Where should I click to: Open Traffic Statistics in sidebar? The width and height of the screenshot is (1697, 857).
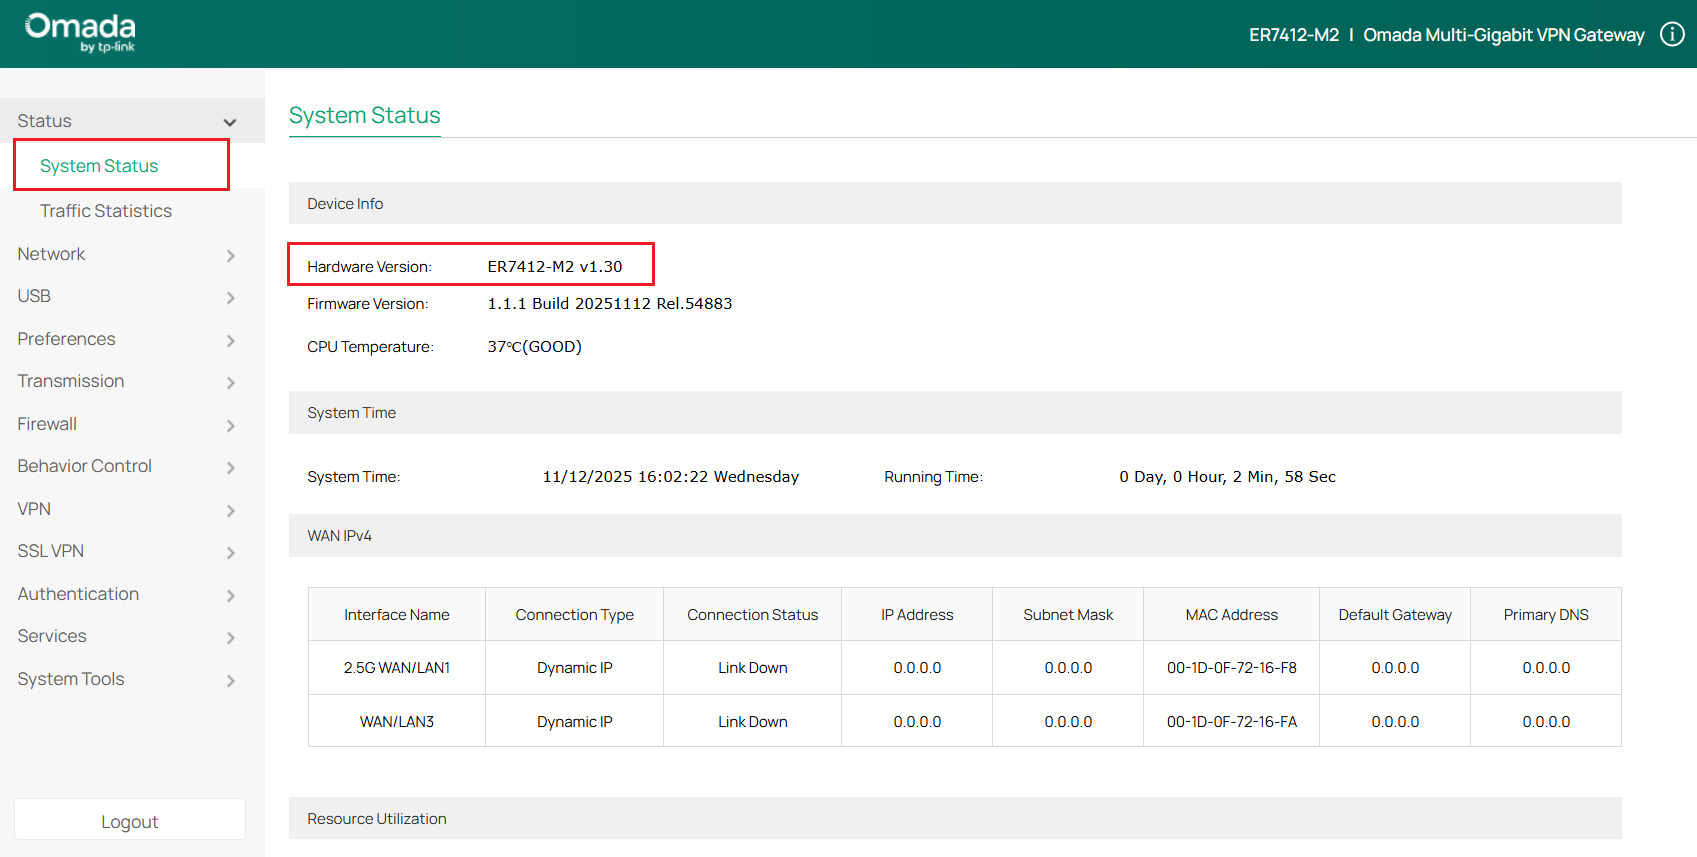pos(106,211)
